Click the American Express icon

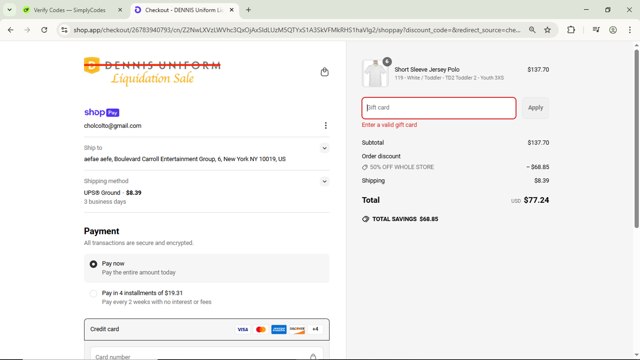click(x=279, y=329)
